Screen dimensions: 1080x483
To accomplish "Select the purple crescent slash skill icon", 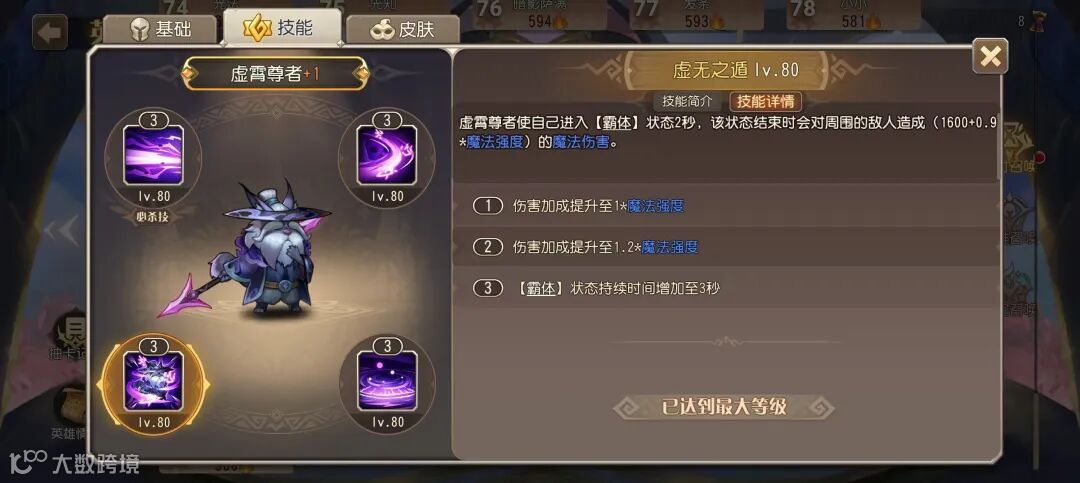I will pyautogui.click(x=386, y=155).
